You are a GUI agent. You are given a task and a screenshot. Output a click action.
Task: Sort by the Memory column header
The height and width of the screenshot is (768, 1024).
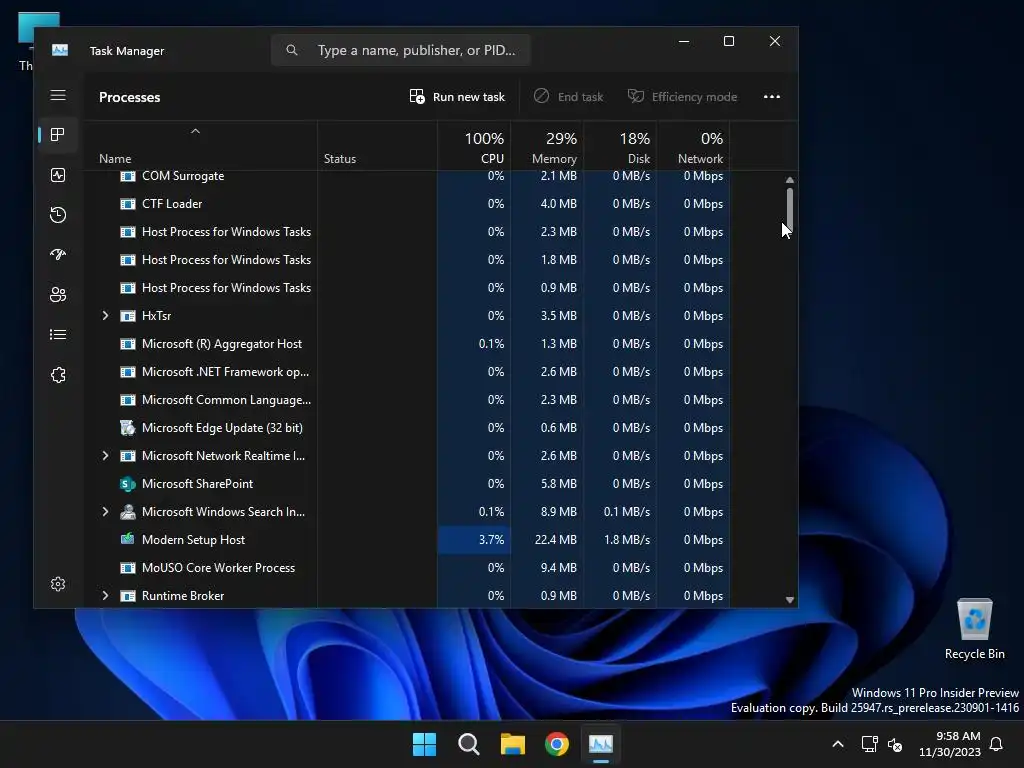pos(547,147)
